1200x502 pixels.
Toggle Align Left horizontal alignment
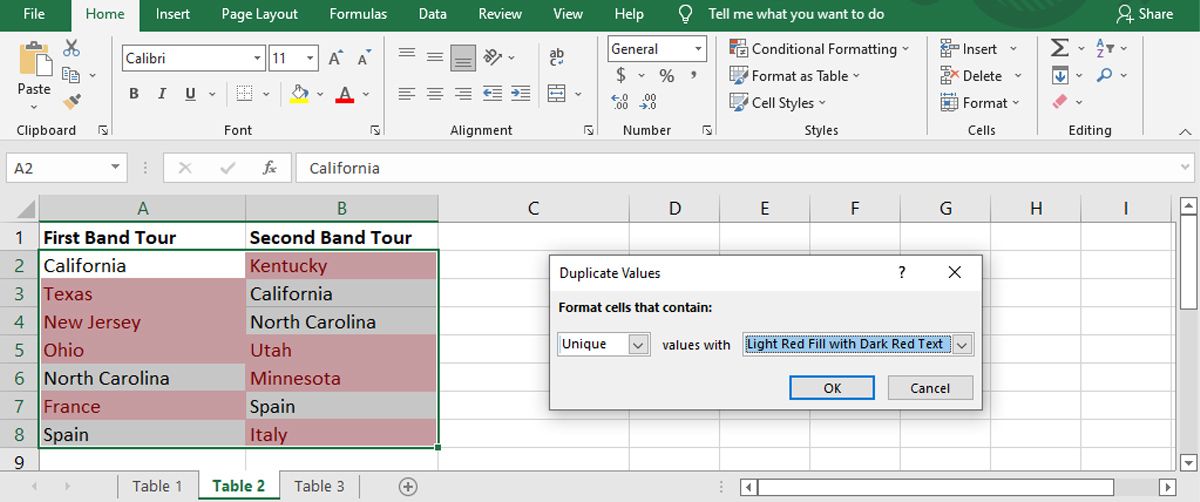click(406, 94)
